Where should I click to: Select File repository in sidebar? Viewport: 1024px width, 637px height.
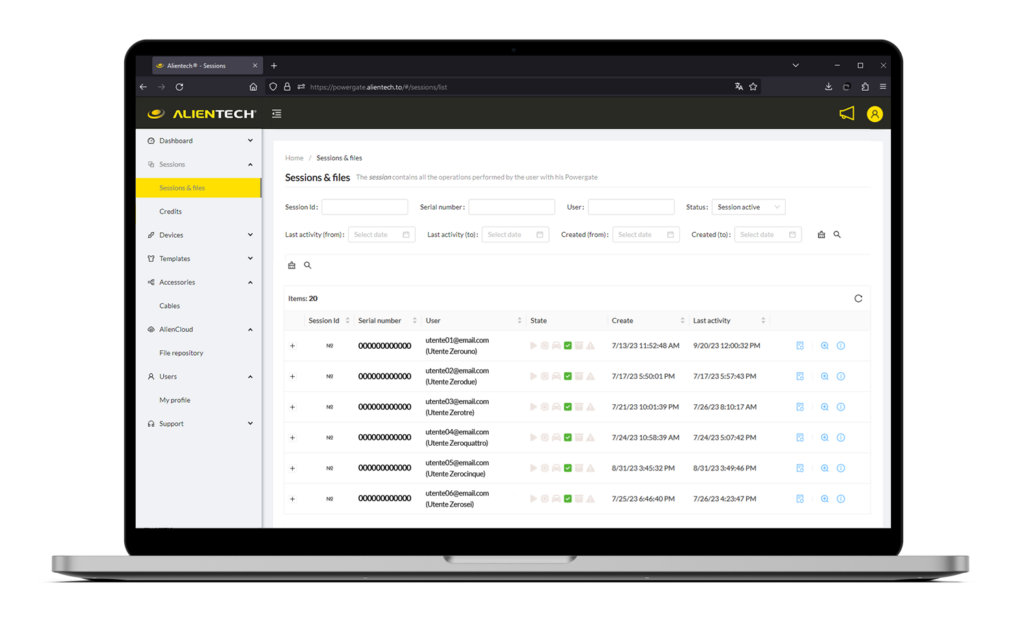(x=181, y=353)
